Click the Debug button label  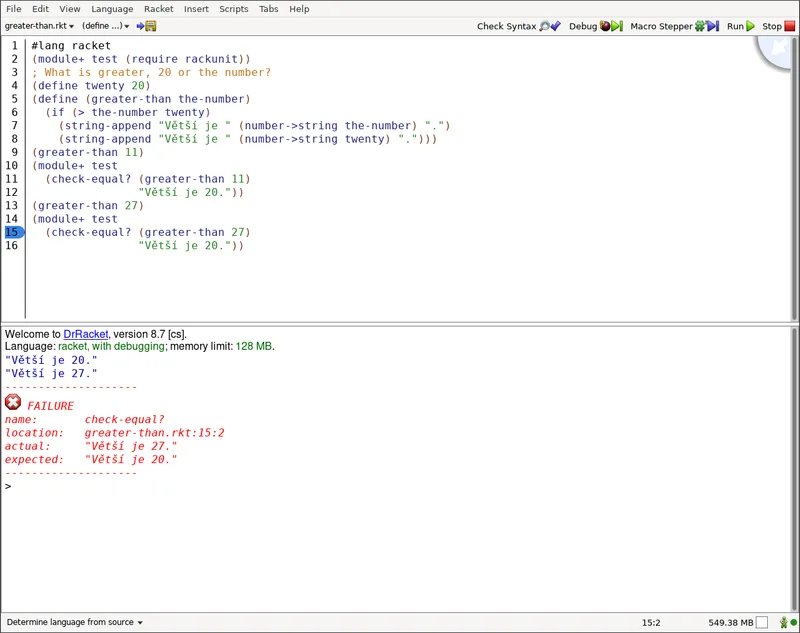[583, 26]
